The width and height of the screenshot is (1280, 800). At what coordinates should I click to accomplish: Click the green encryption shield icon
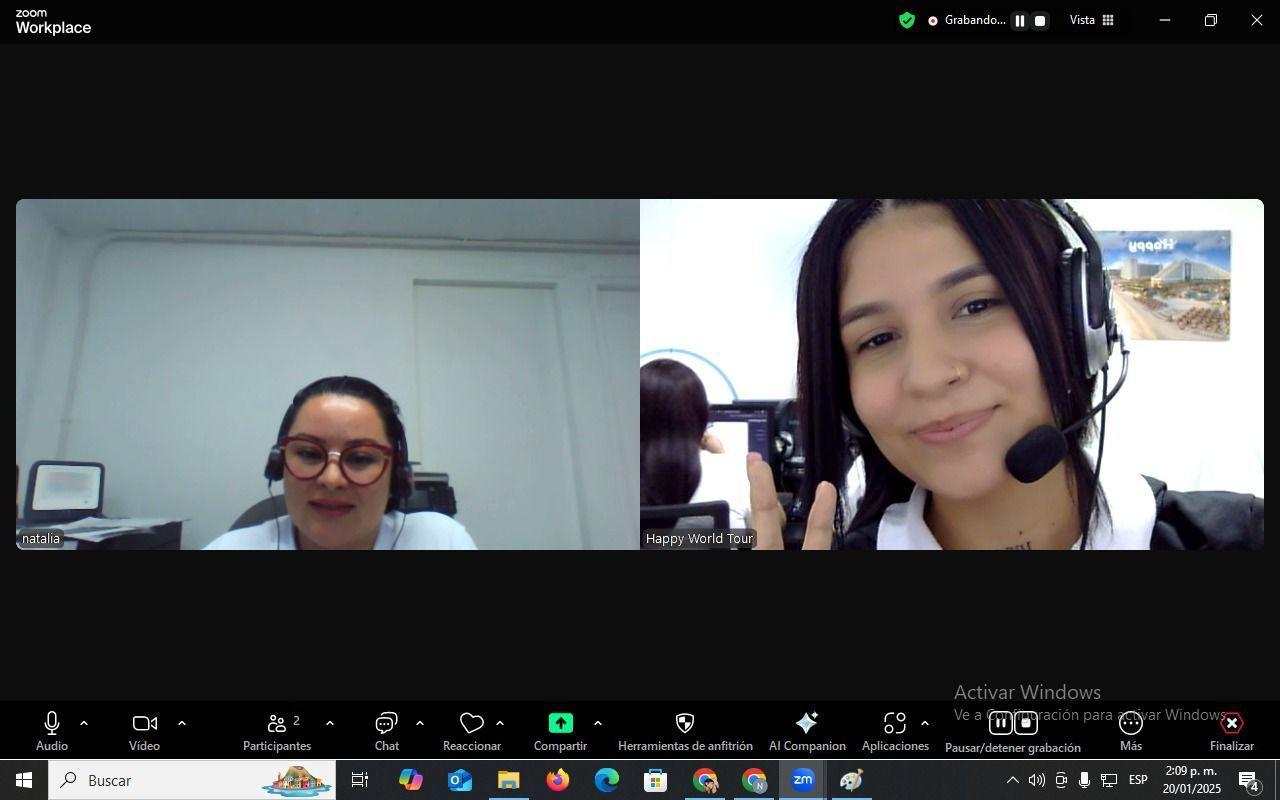pos(907,20)
